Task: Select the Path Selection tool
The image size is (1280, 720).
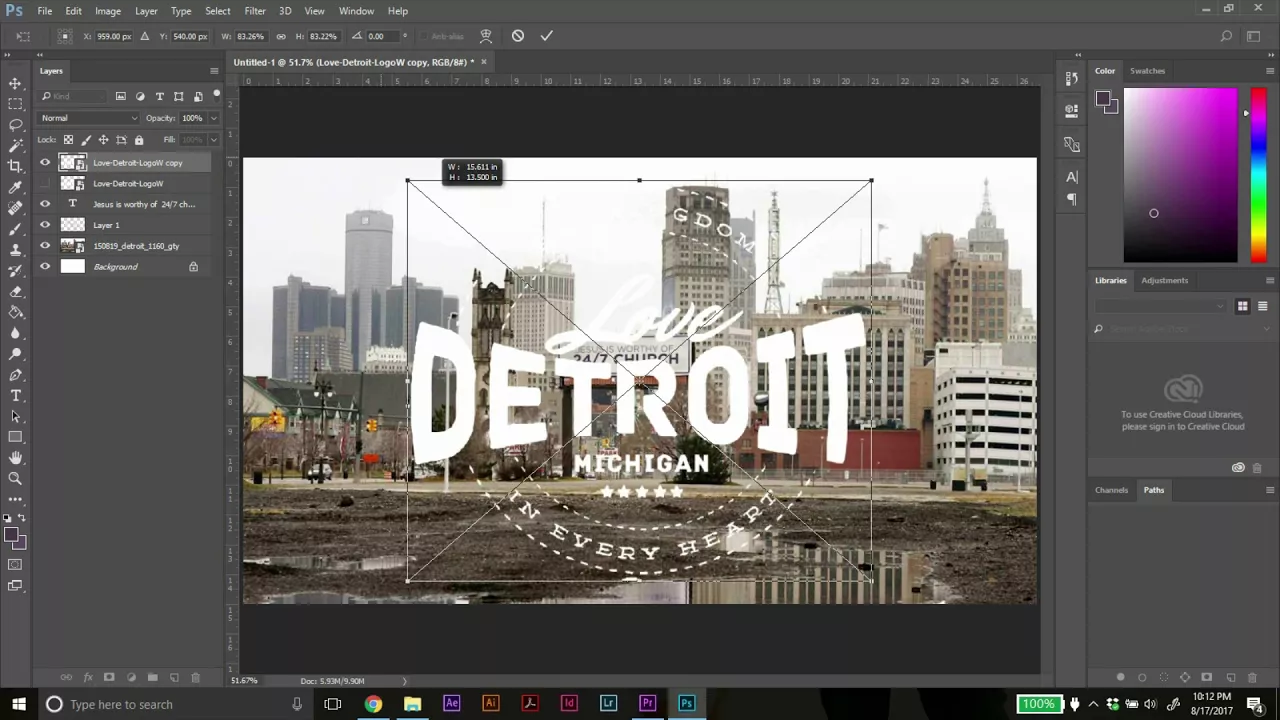Action: pos(15,416)
